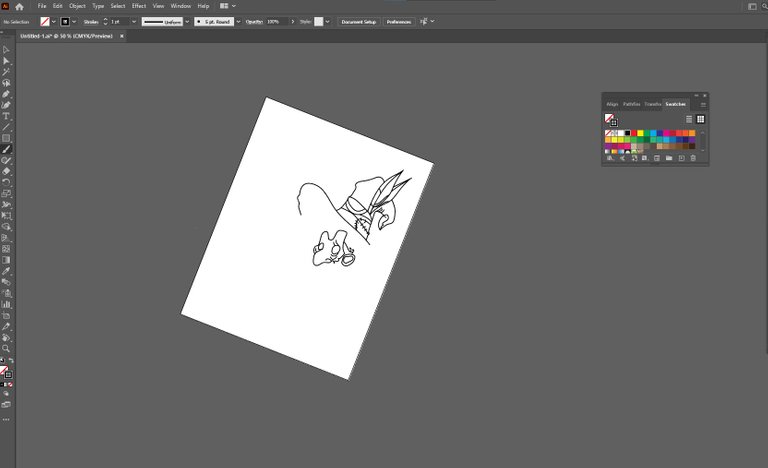Image resolution: width=768 pixels, height=468 pixels.
Task: Click the Preferences button
Action: [x=399, y=22]
